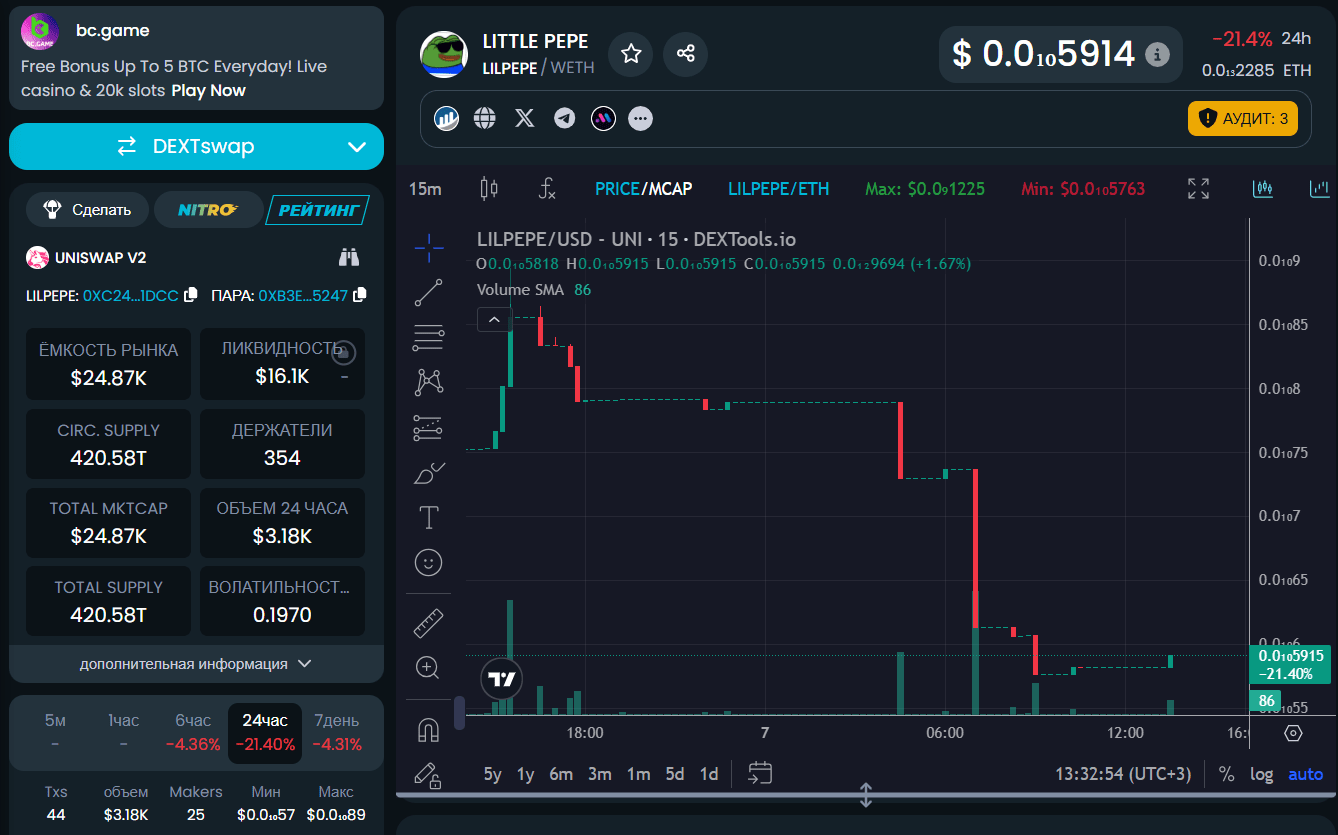This screenshot has width=1338, height=835.
Task: Open price info circle icon
Action: click(1157, 54)
